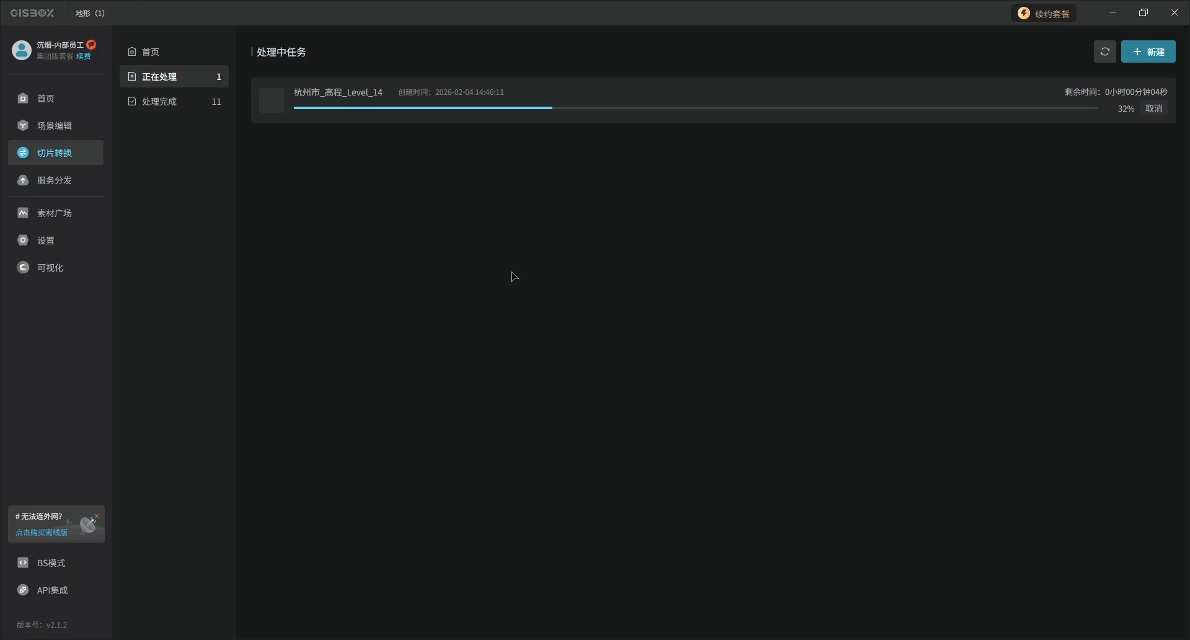
Task: Click the orange message badge beside username
Action: pyautogui.click(x=91, y=45)
